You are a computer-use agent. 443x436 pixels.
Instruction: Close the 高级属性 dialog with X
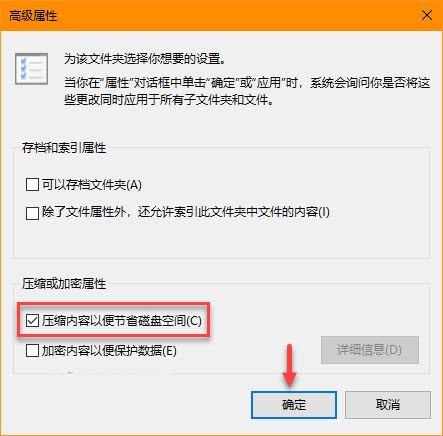tap(427, 15)
